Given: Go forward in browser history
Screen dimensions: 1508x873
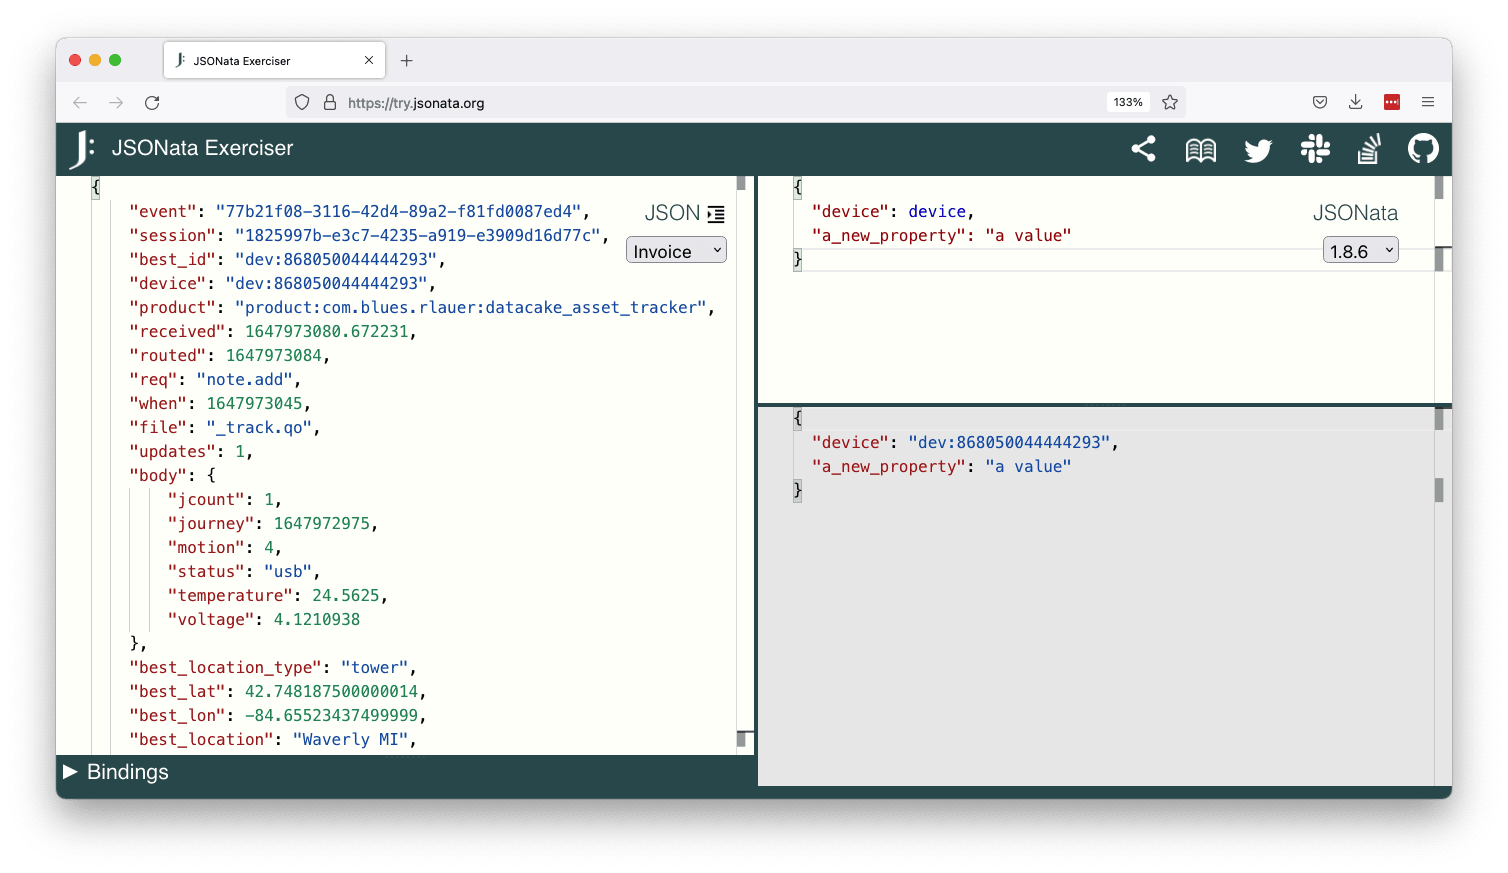Looking at the screenshot, I should point(116,103).
